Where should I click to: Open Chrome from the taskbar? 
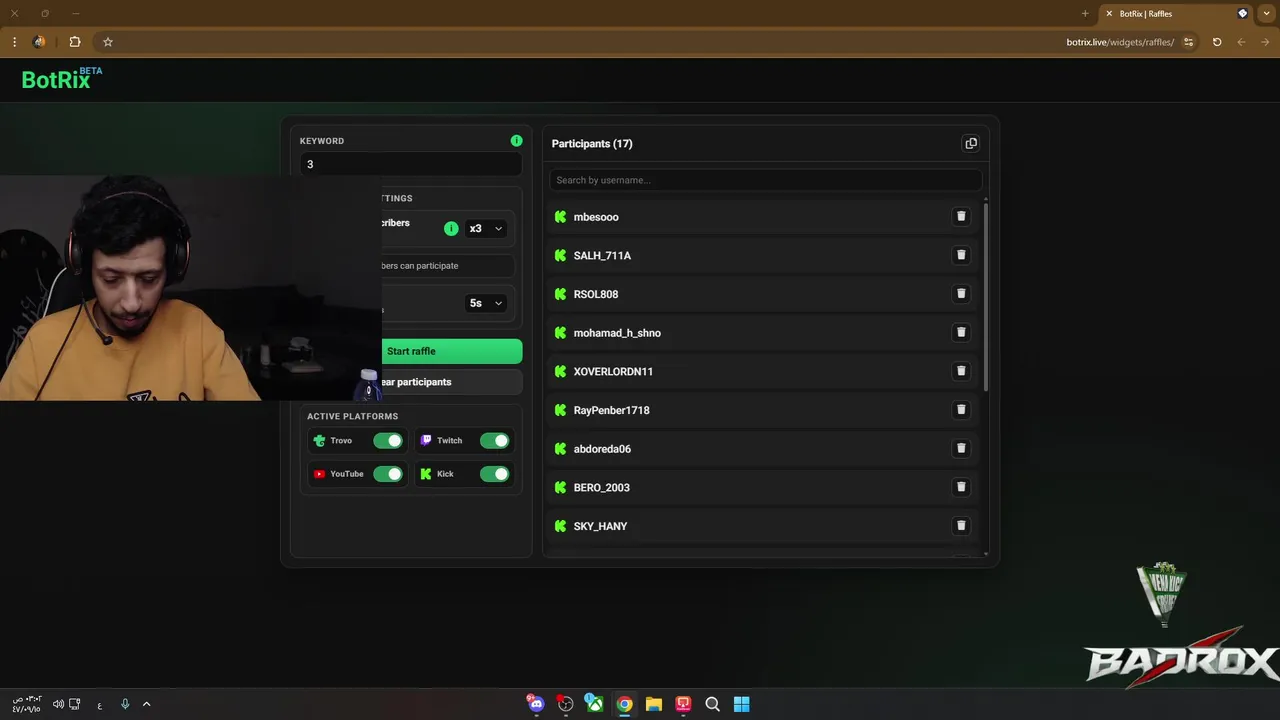[624, 704]
